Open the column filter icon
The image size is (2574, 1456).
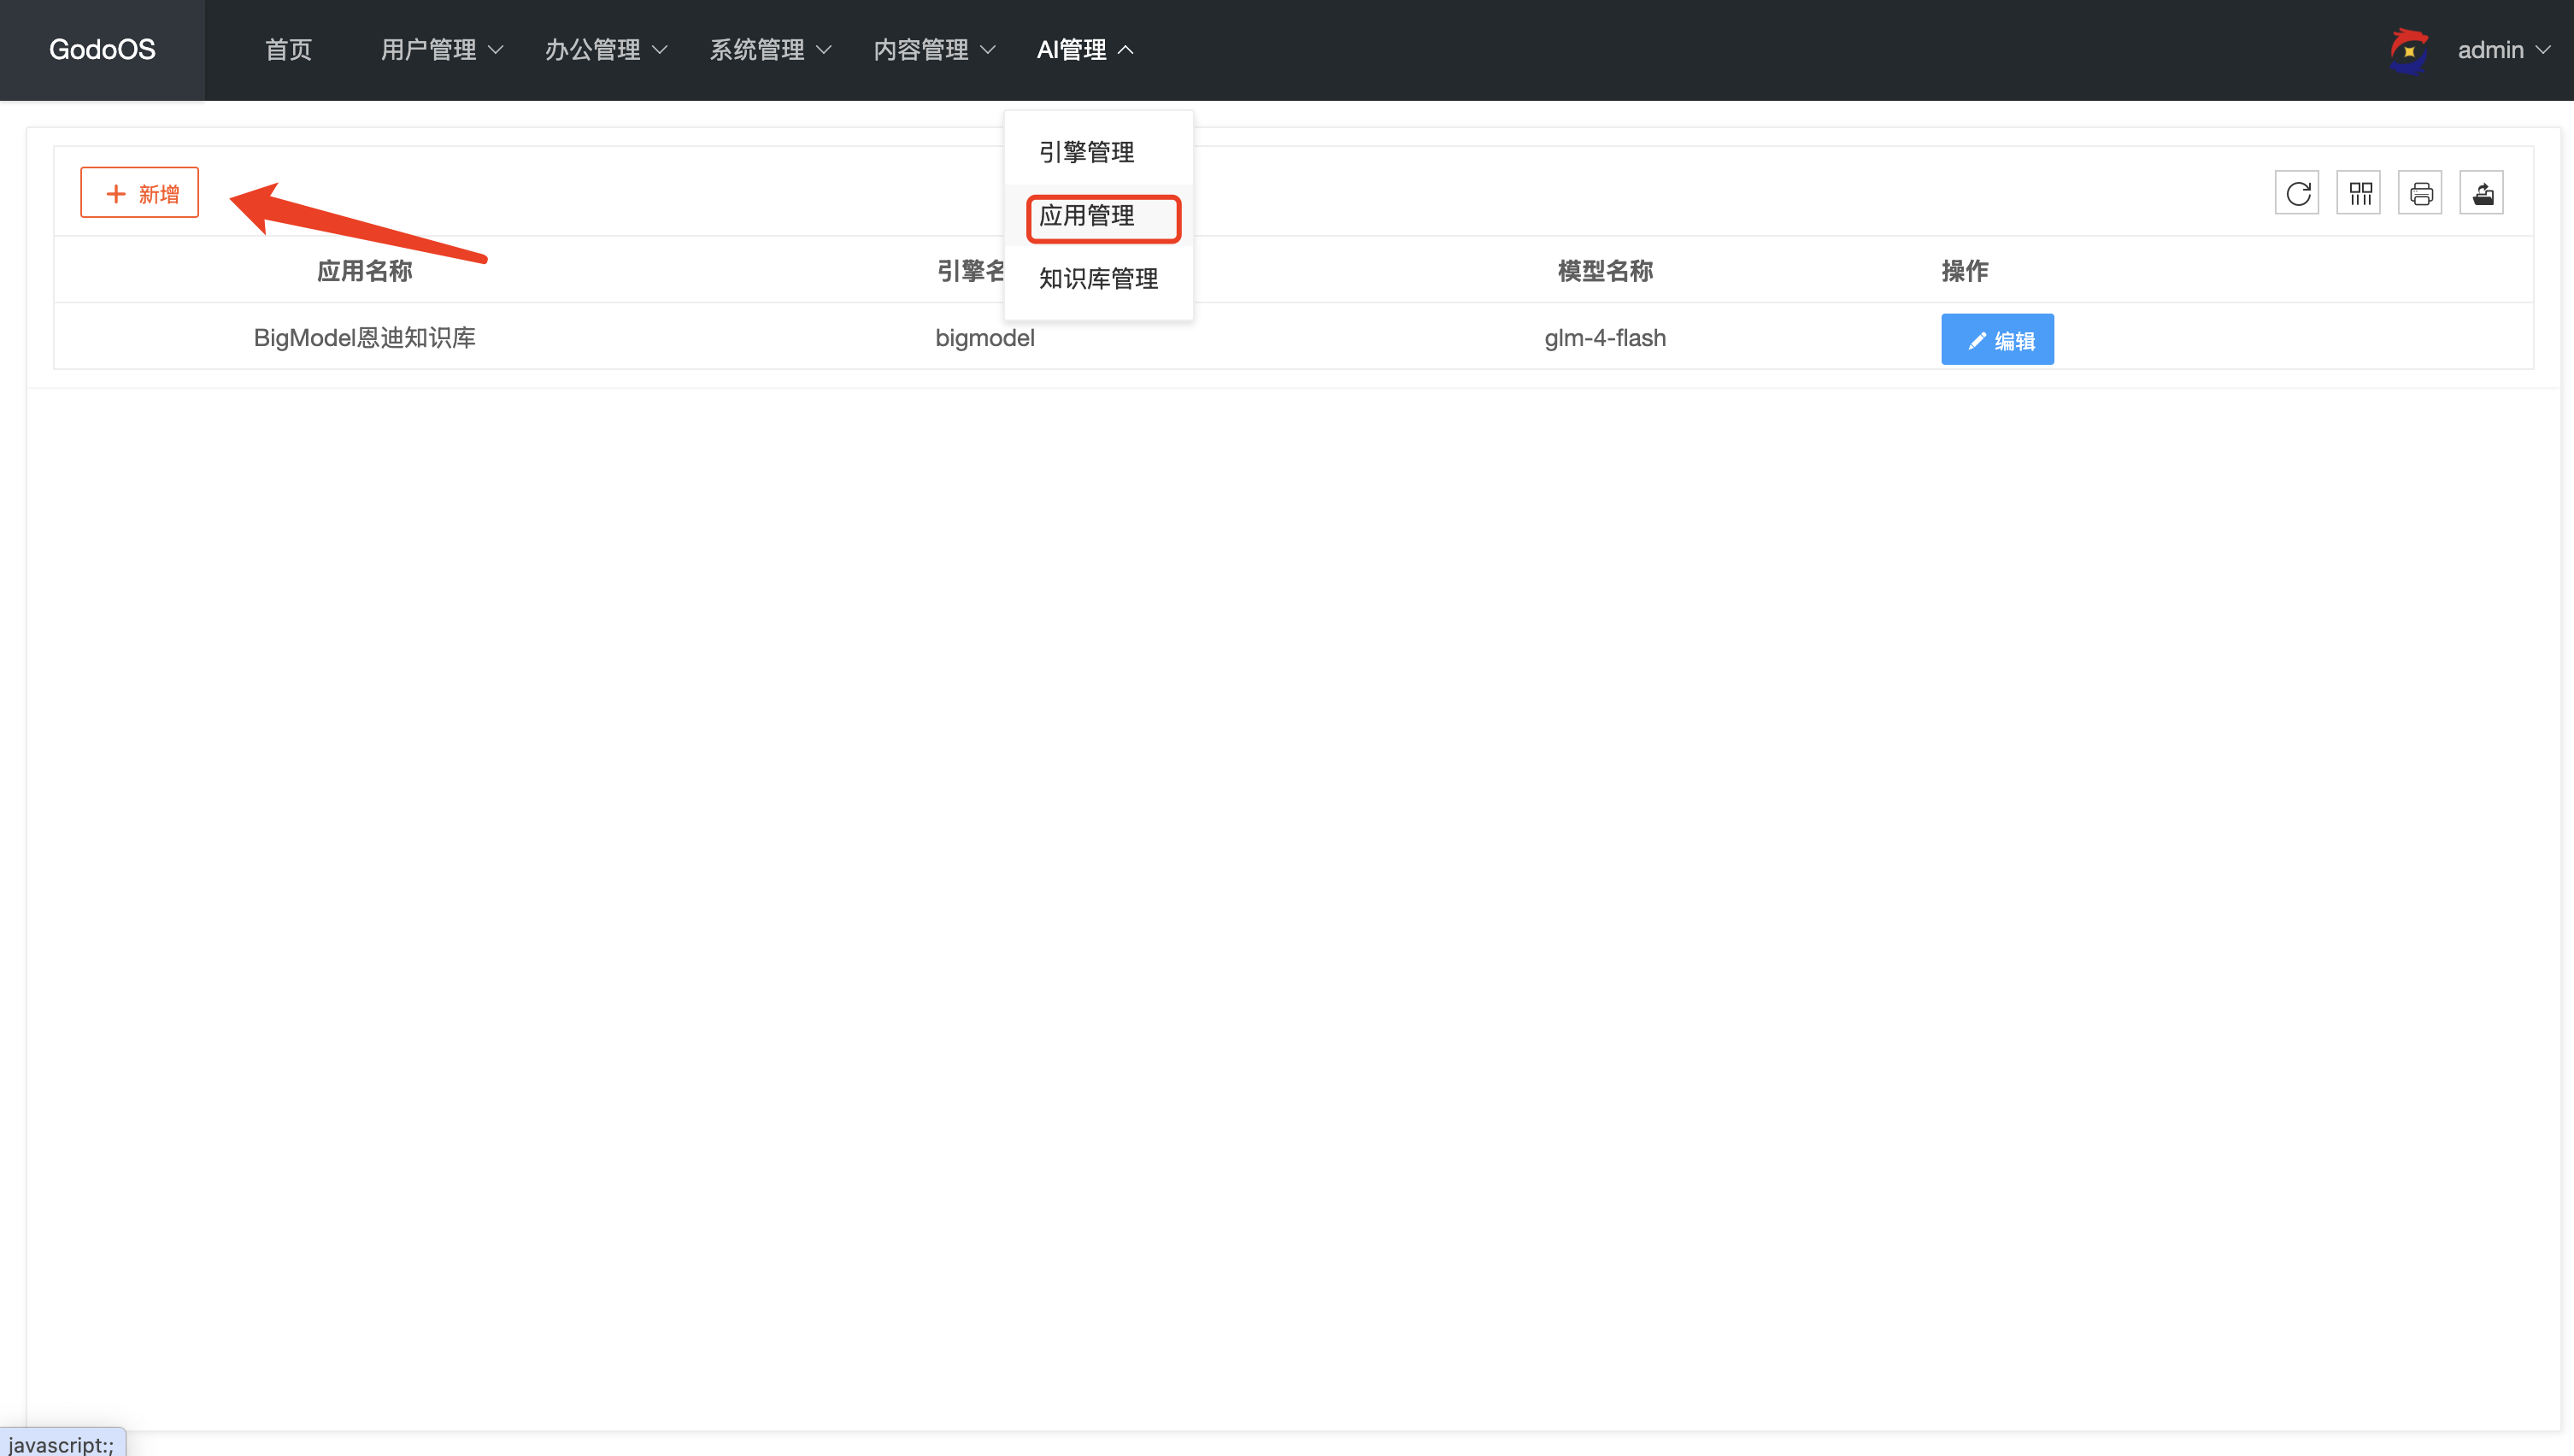pyautogui.click(x=2359, y=193)
